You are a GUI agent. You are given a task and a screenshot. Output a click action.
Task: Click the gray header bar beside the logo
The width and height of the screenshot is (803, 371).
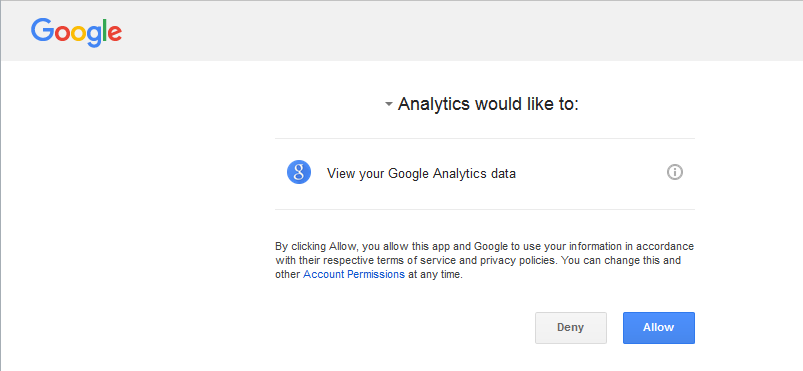(461, 31)
